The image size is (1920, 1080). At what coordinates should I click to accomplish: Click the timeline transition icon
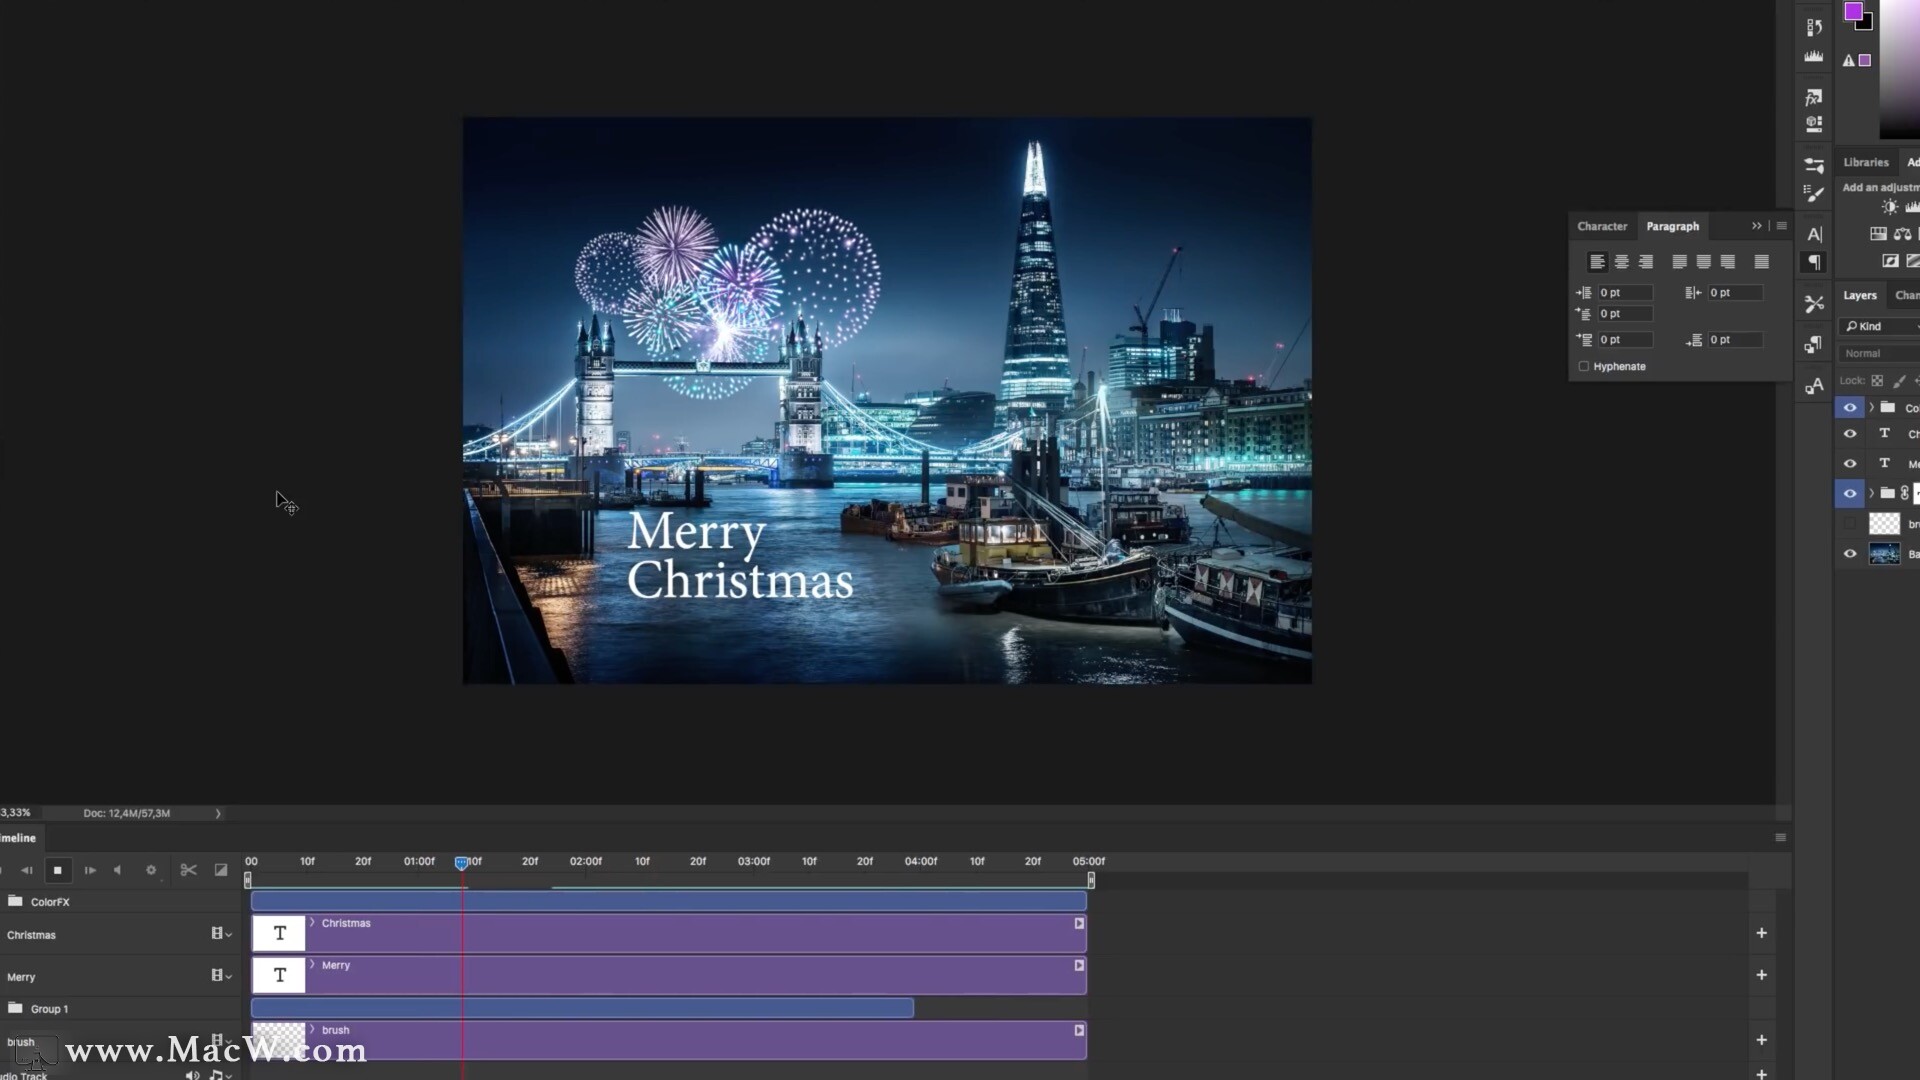click(x=221, y=870)
